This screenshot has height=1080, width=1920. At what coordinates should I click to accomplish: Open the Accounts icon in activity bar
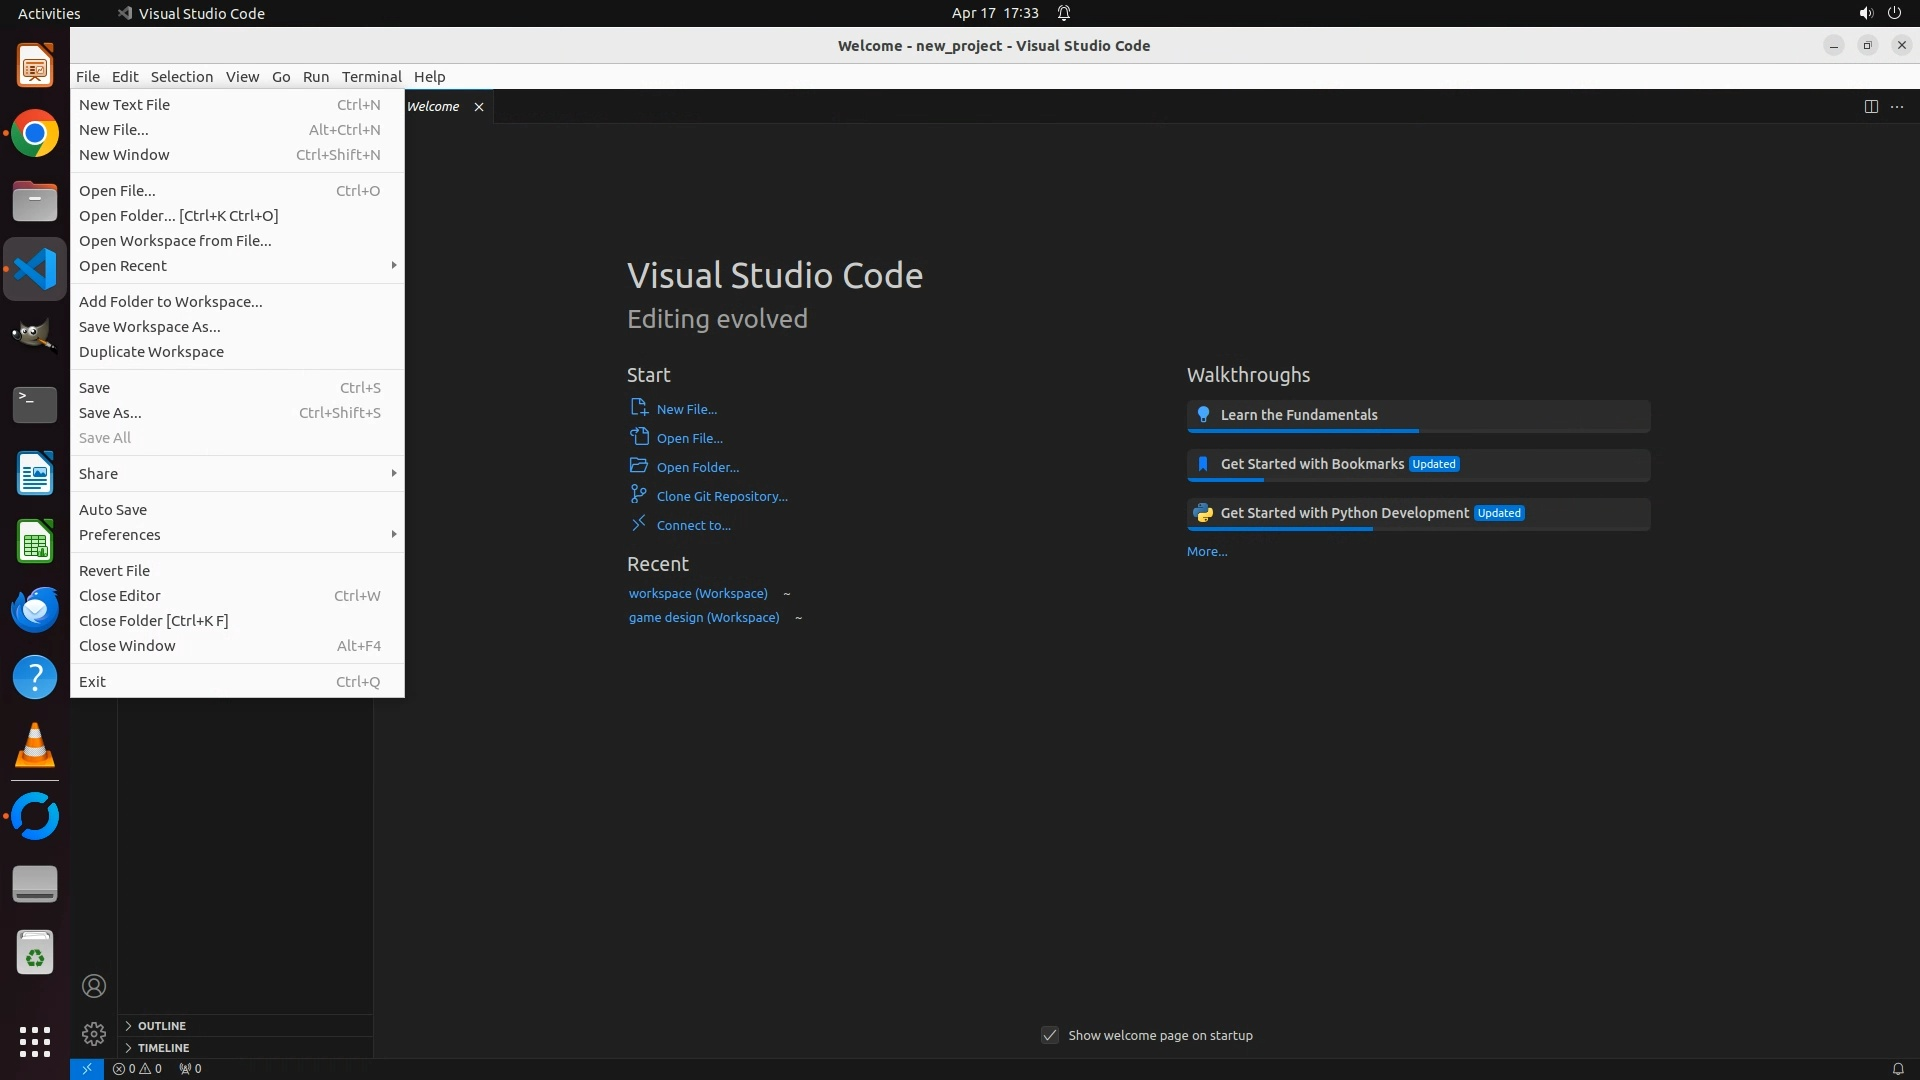[x=94, y=986]
